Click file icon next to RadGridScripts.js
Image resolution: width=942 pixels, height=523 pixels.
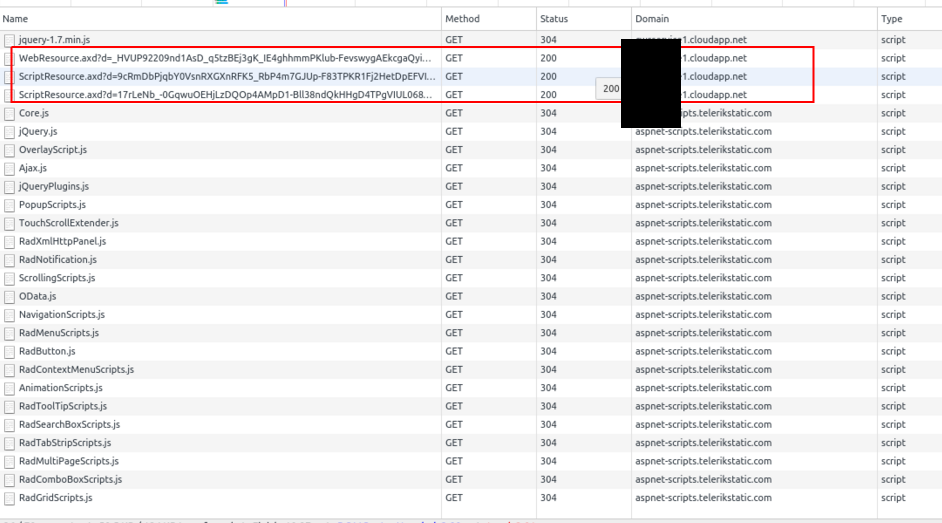click(9, 498)
